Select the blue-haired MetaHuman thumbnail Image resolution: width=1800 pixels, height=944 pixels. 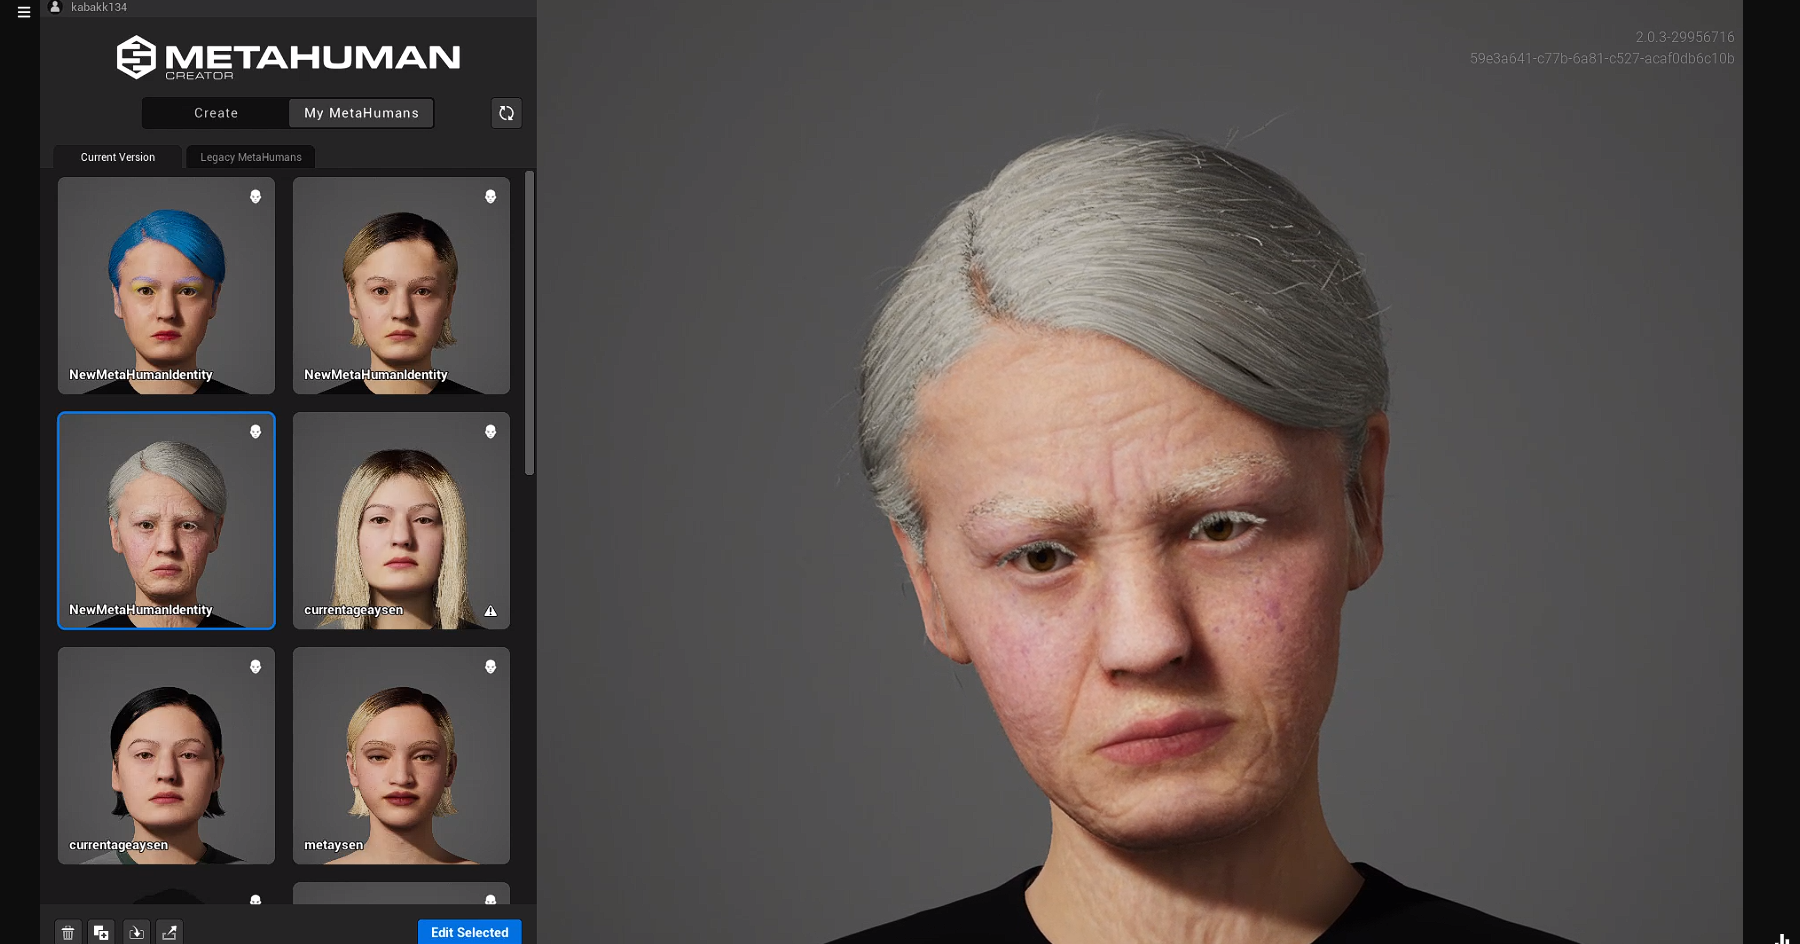click(x=166, y=285)
